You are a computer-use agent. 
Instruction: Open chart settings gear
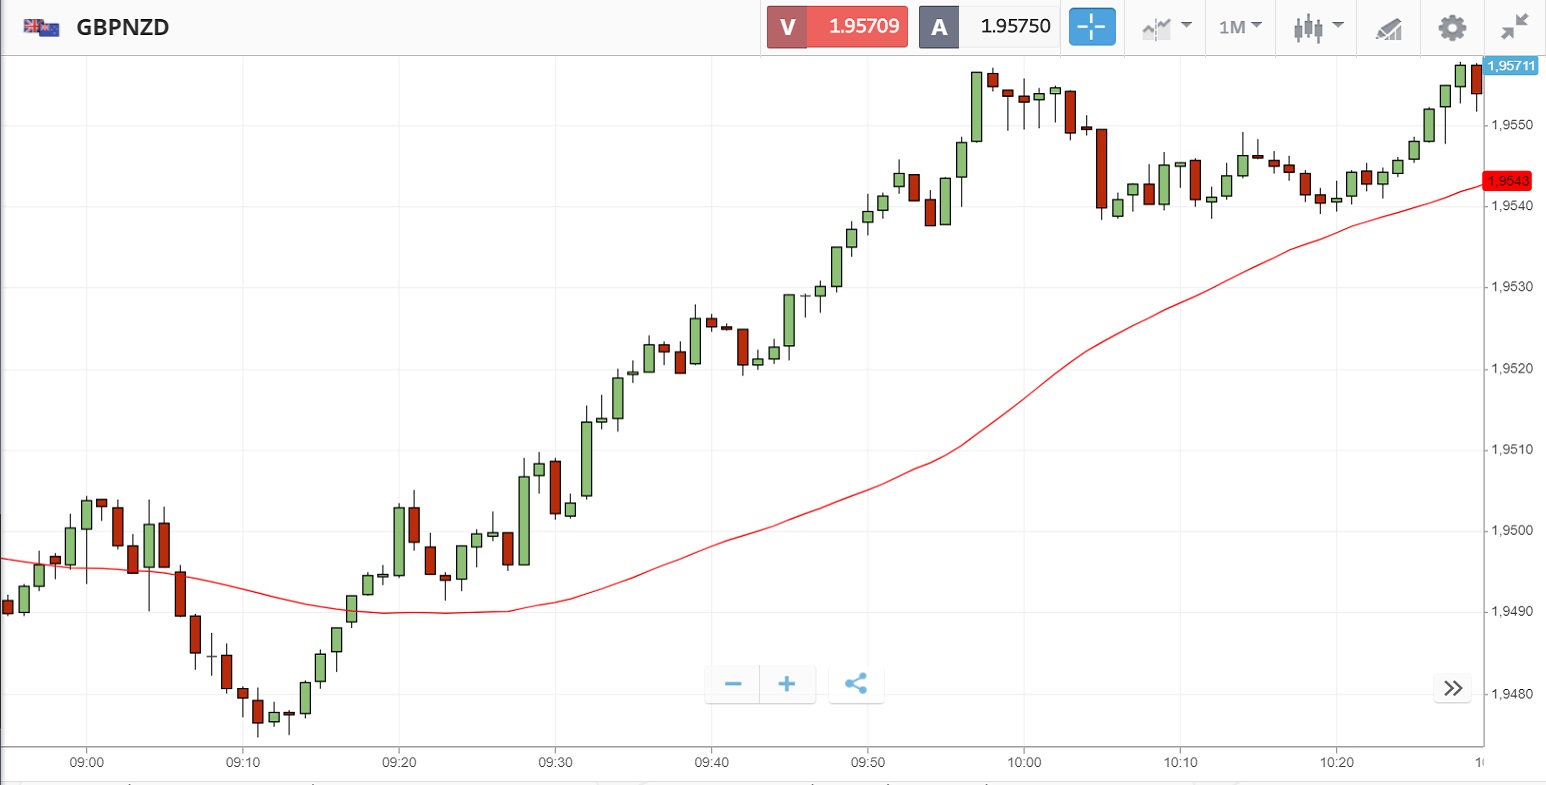[1452, 27]
